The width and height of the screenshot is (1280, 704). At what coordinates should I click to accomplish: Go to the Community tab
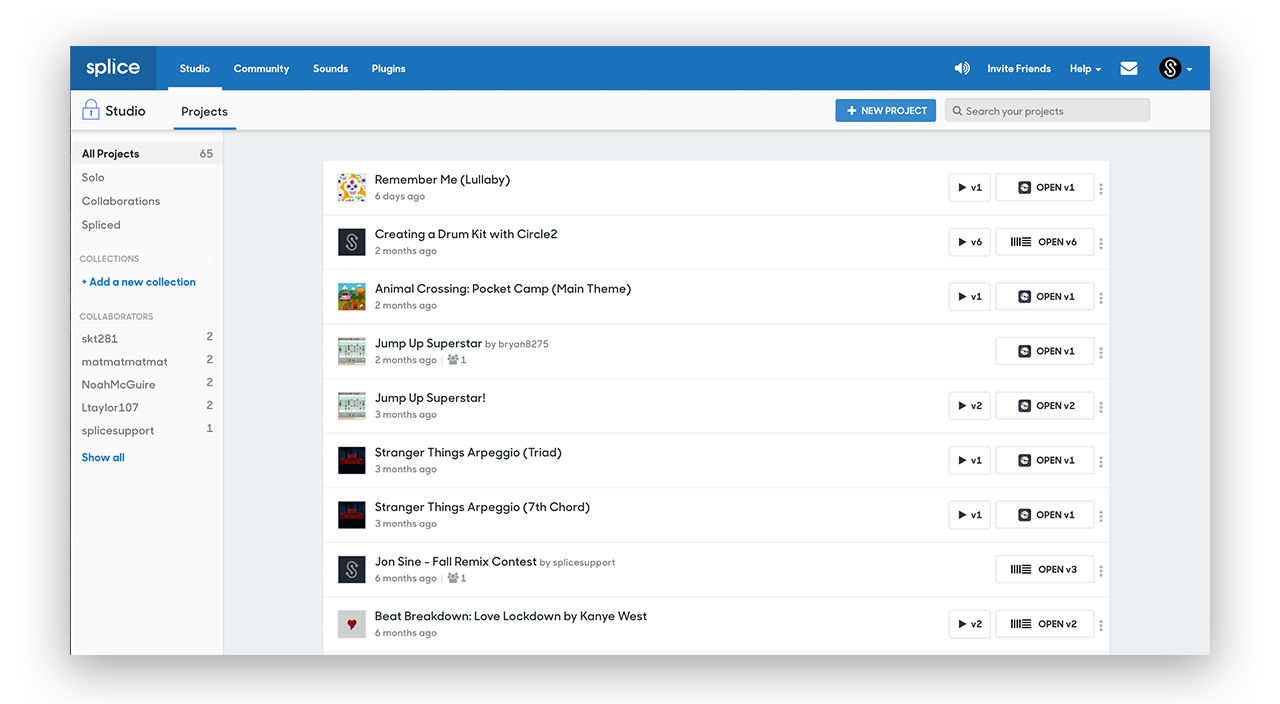[x=261, y=69]
